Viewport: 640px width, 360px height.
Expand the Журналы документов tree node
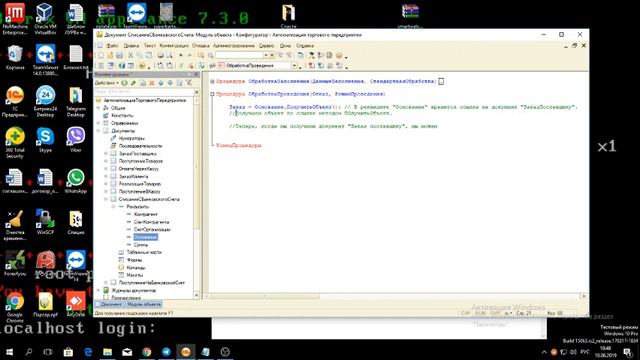coord(98,290)
